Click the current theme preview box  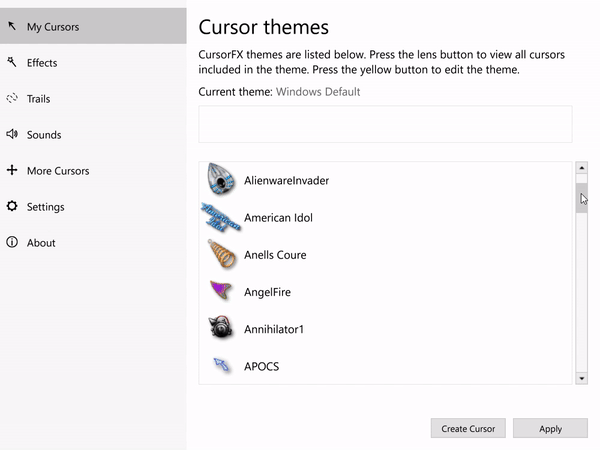click(385, 124)
